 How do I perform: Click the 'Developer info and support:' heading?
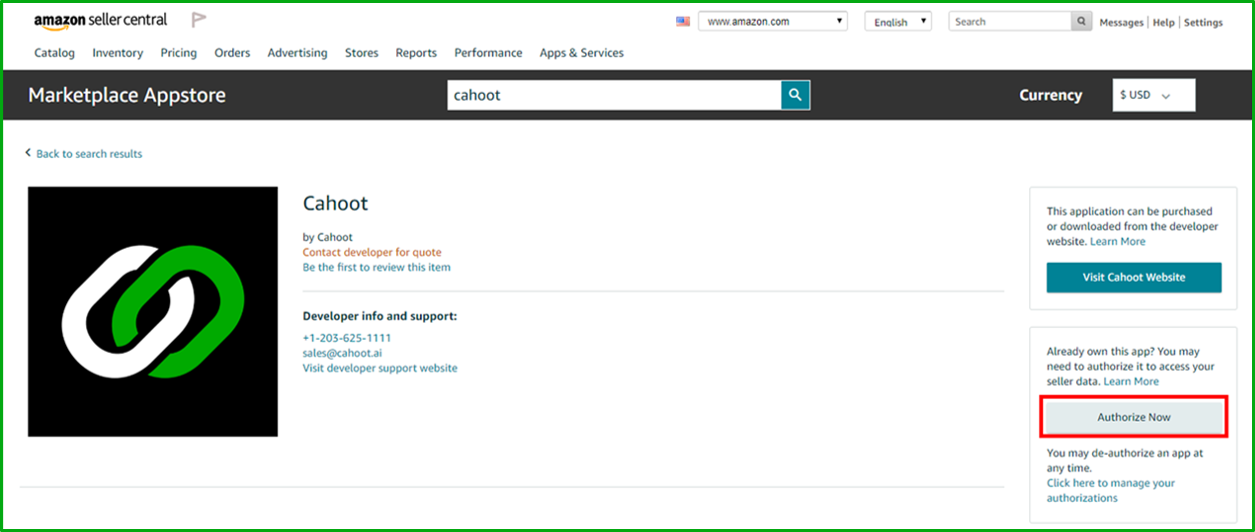pos(380,316)
